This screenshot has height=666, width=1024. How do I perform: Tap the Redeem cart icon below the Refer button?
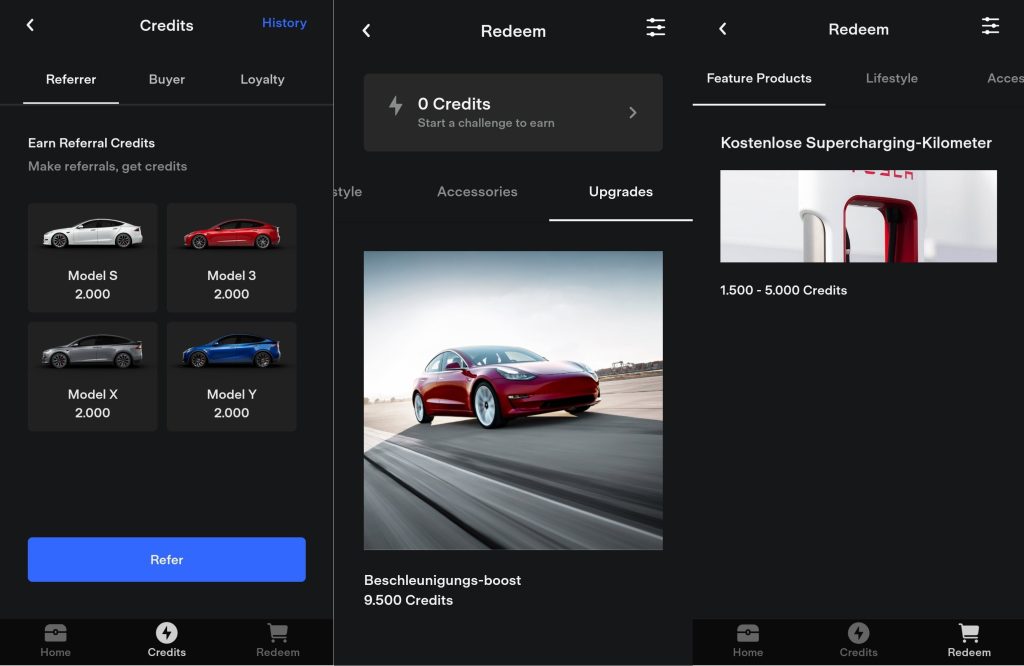277,639
